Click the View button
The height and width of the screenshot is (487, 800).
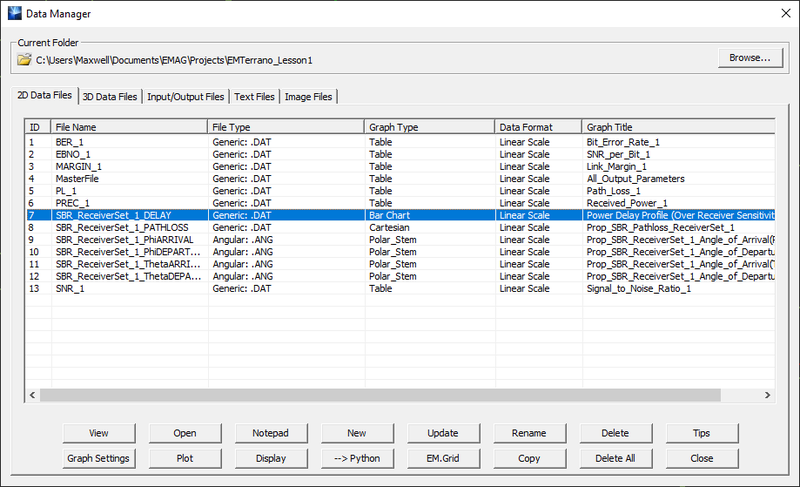tap(99, 433)
